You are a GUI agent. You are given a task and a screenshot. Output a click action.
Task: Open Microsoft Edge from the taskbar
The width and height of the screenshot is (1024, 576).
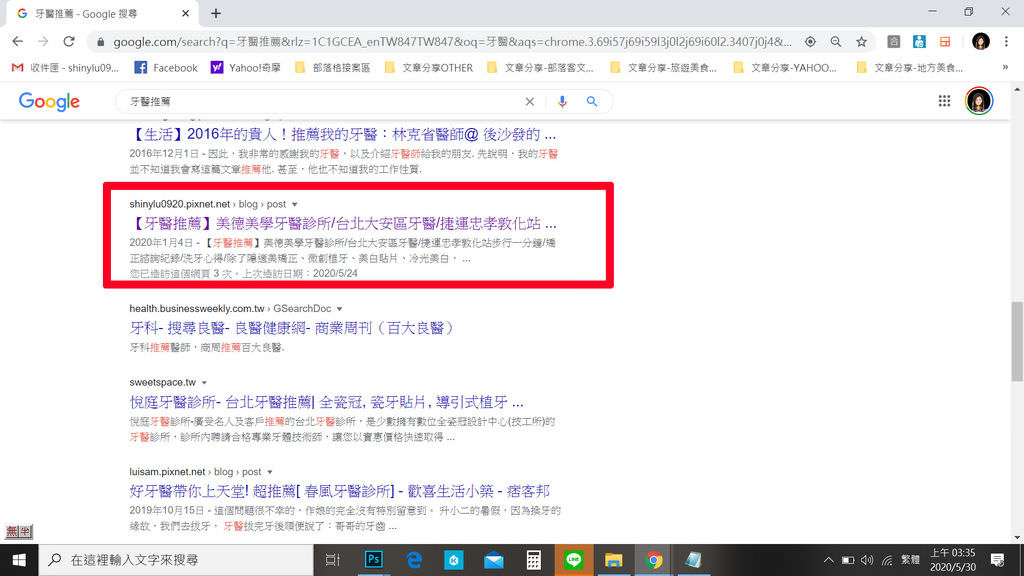[413, 560]
